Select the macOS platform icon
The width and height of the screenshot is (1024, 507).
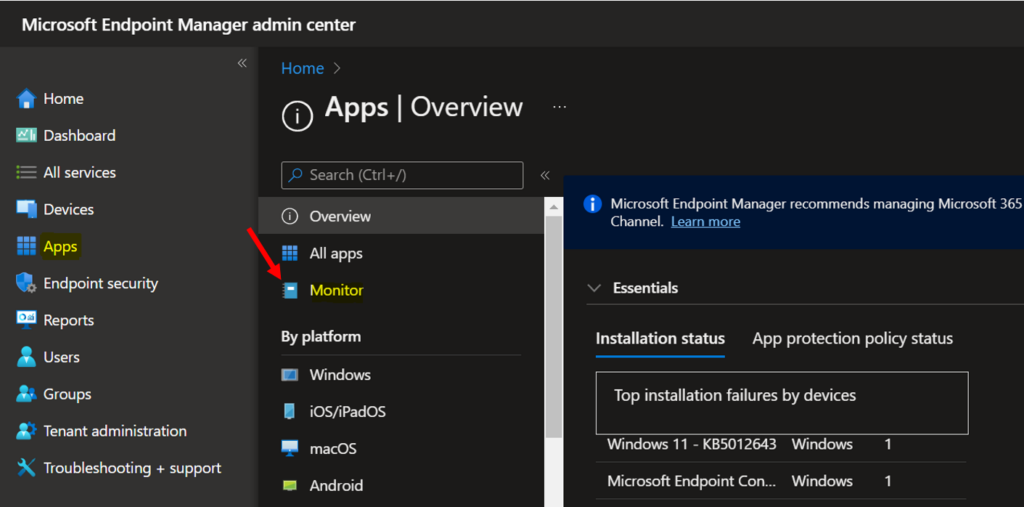click(289, 449)
